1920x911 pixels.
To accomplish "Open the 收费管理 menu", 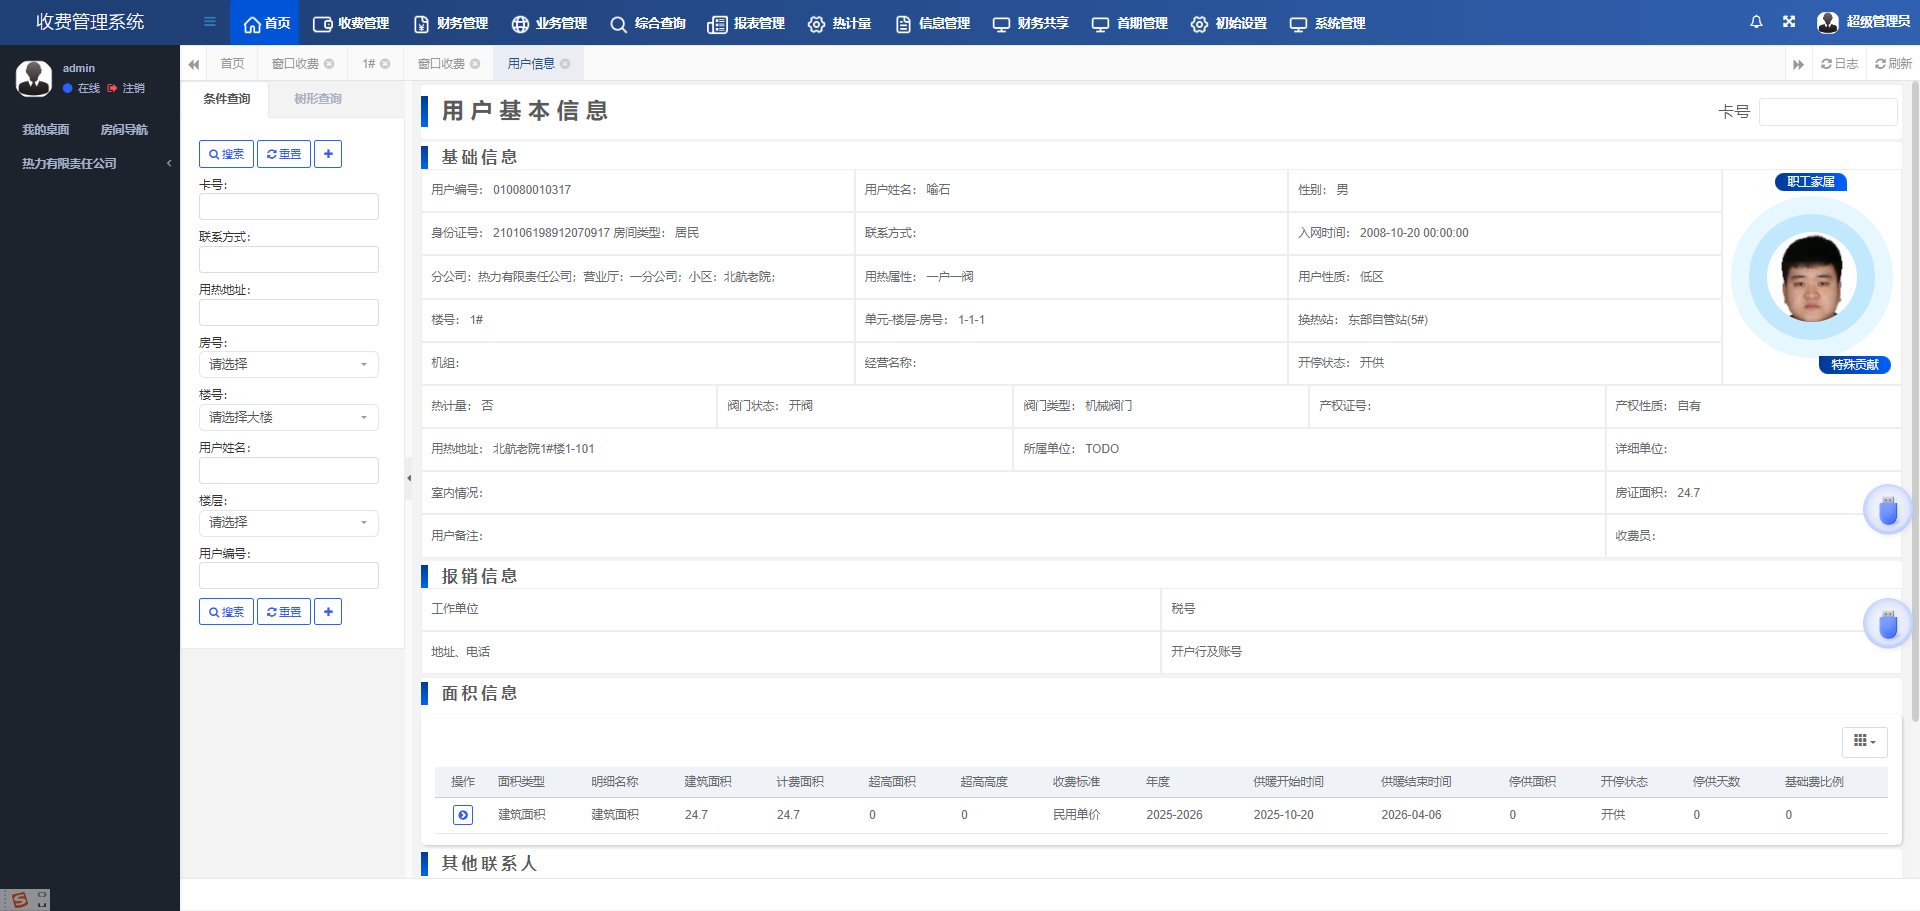I will 351,23.
